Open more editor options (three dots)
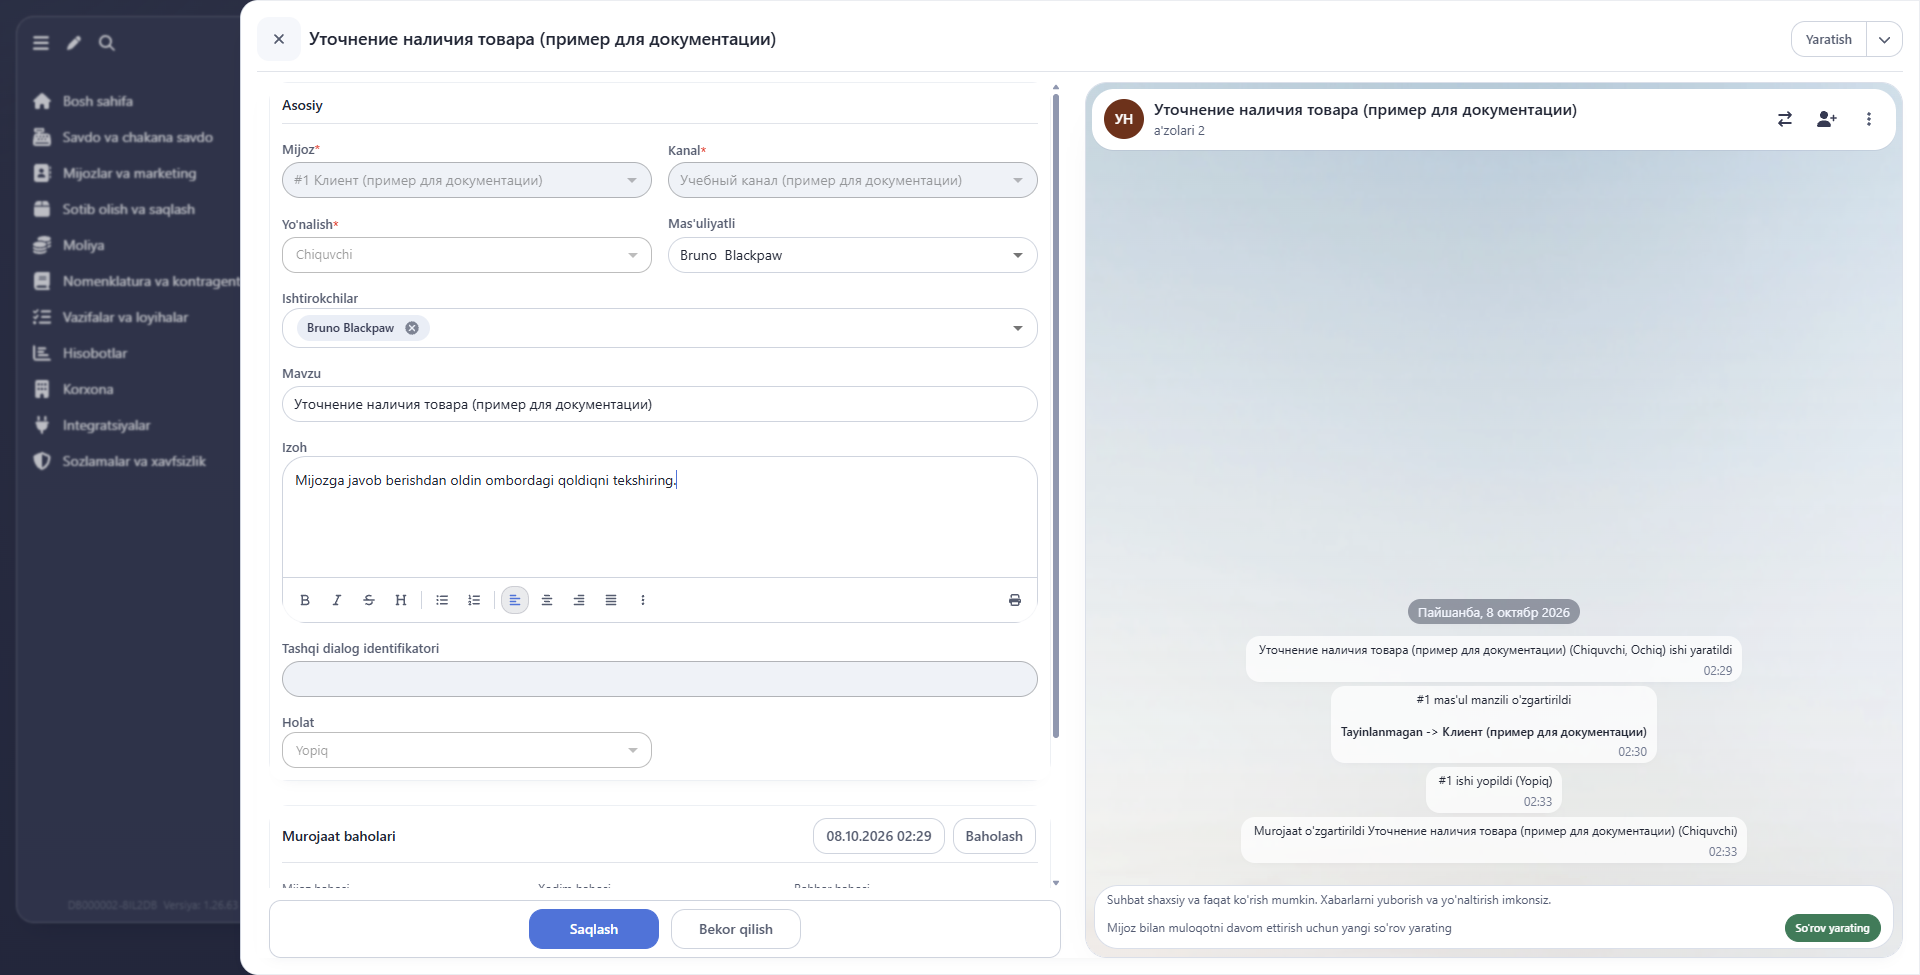The height and width of the screenshot is (975, 1920). 643,600
